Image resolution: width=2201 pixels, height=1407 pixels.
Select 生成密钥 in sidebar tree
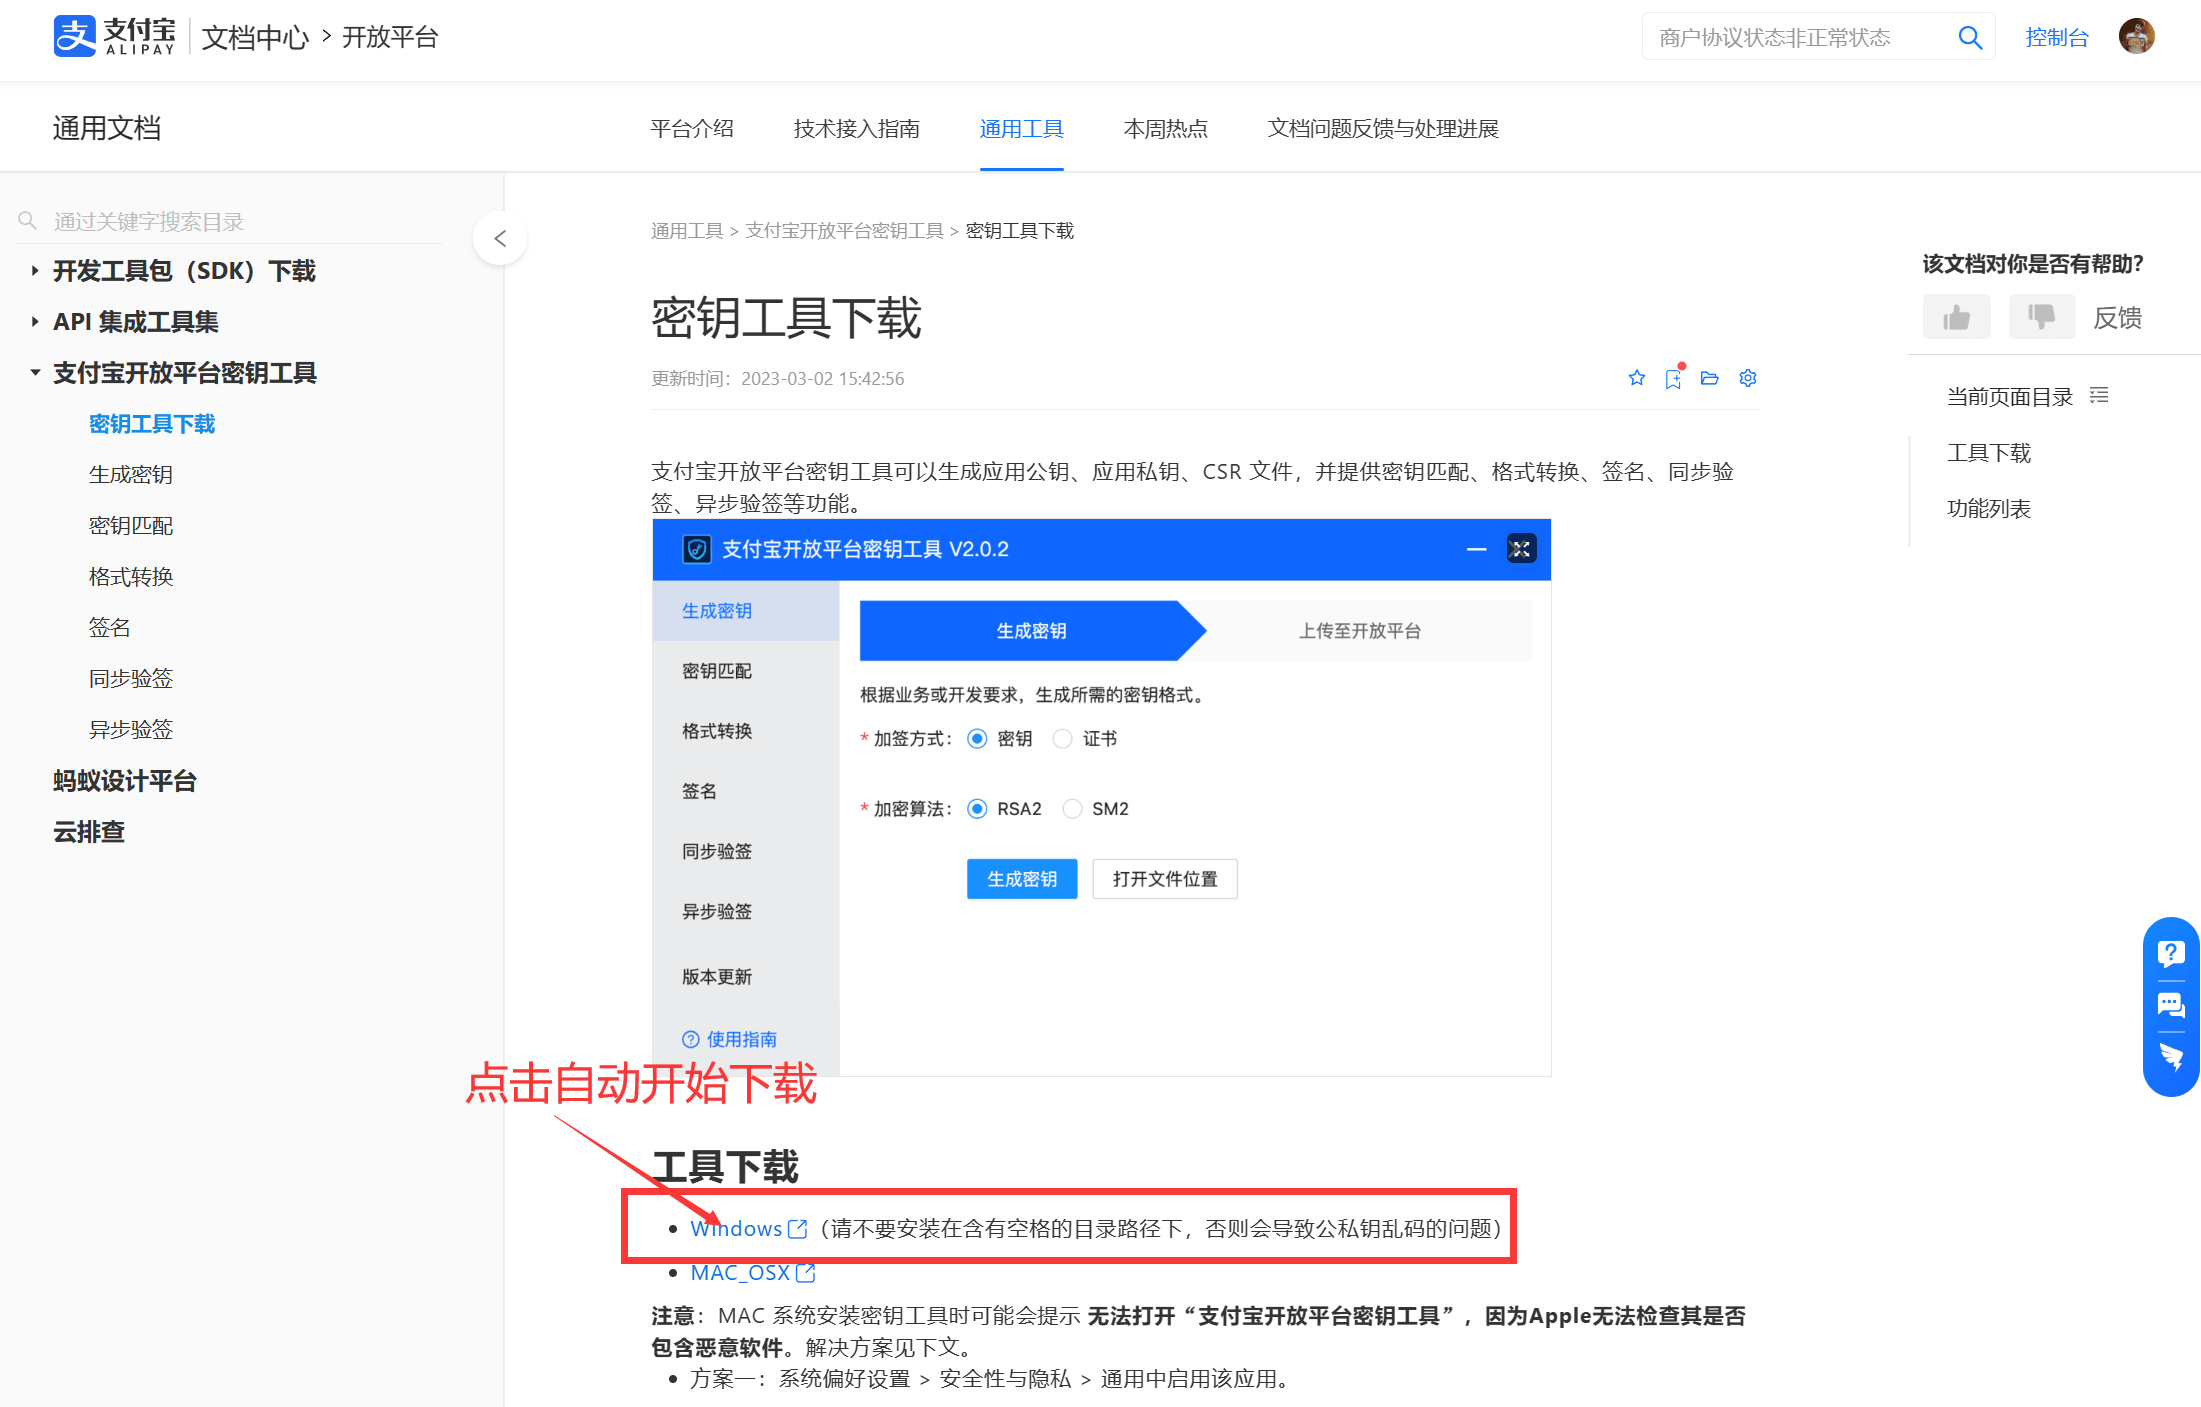tap(131, 475)
